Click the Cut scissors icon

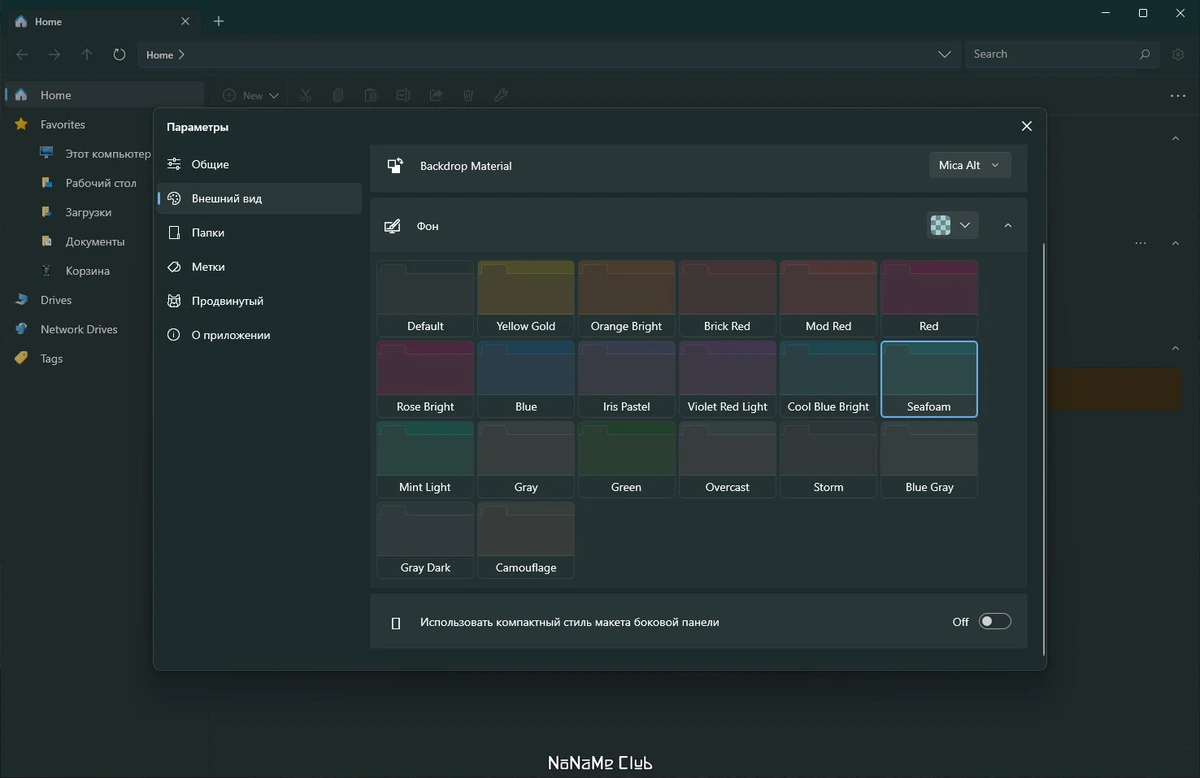[306, 95]
